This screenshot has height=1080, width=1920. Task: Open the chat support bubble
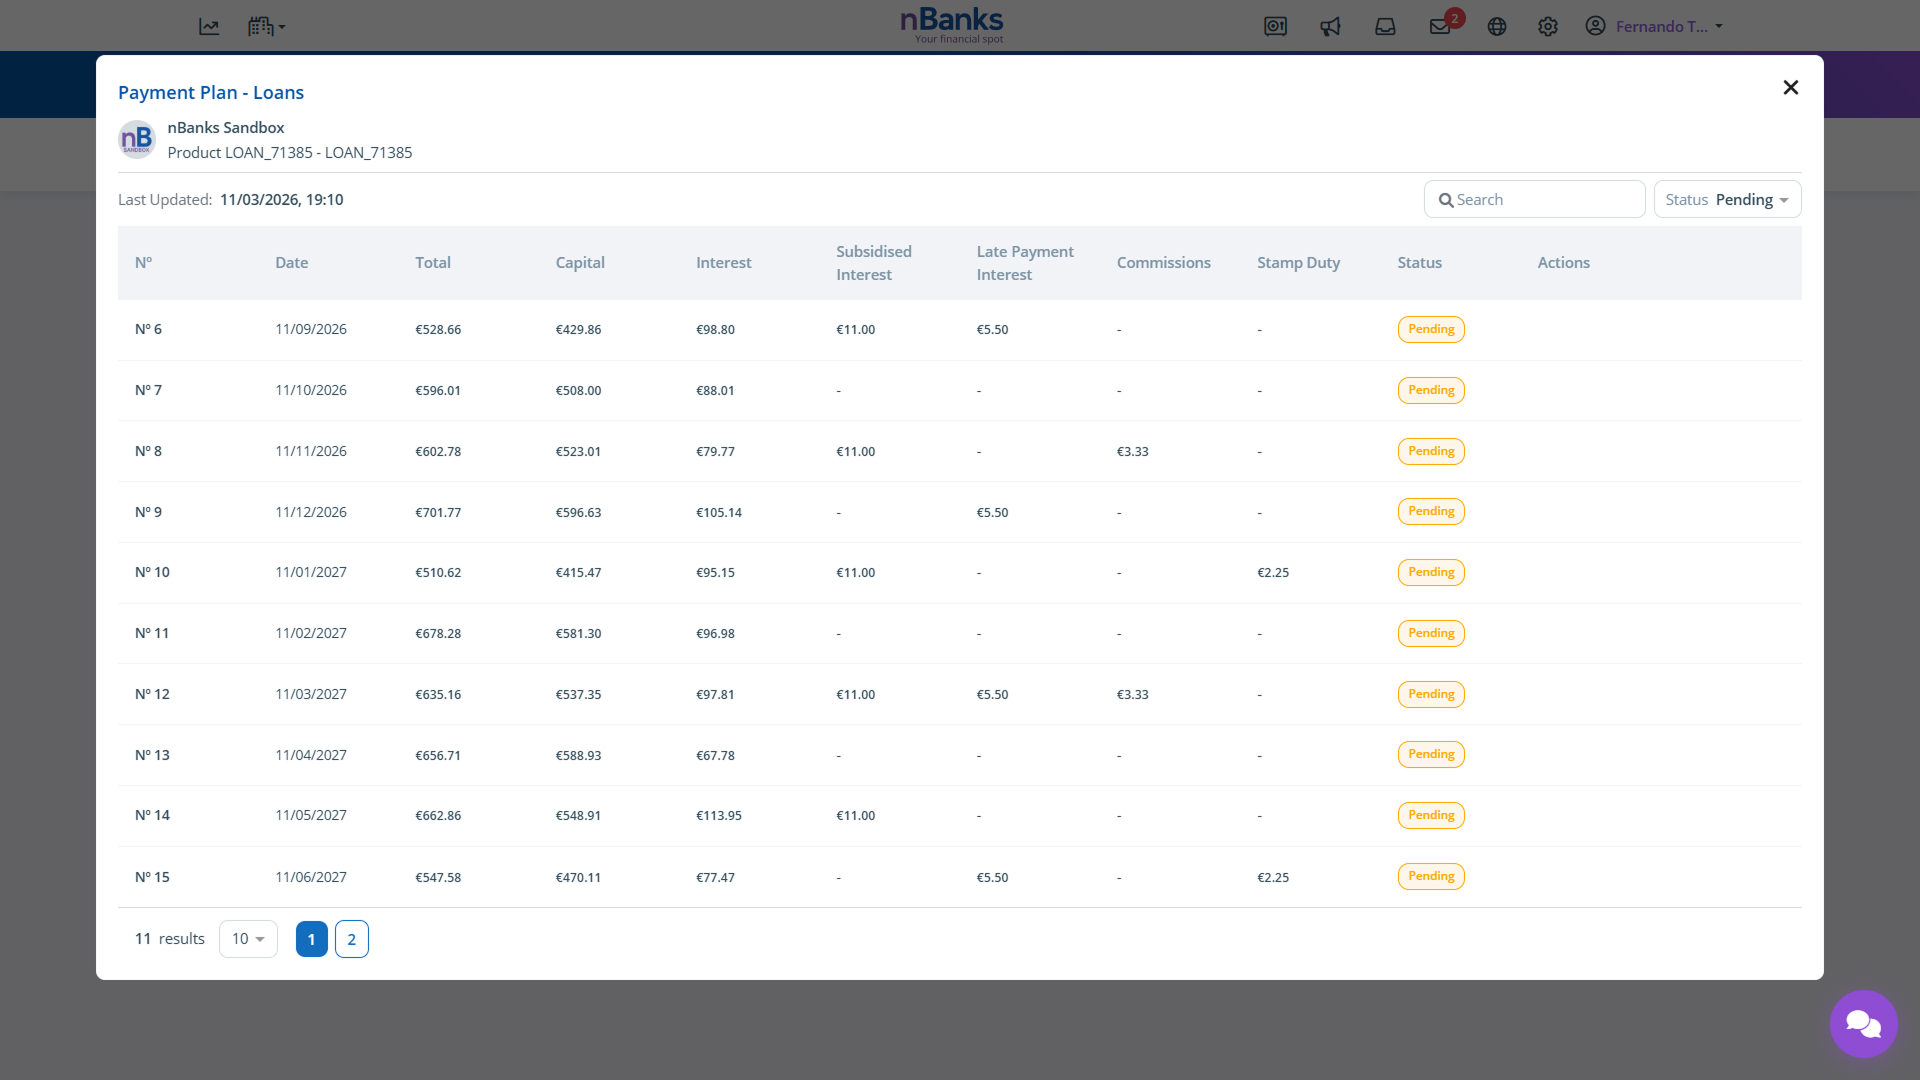(x=1863, y=1024)
